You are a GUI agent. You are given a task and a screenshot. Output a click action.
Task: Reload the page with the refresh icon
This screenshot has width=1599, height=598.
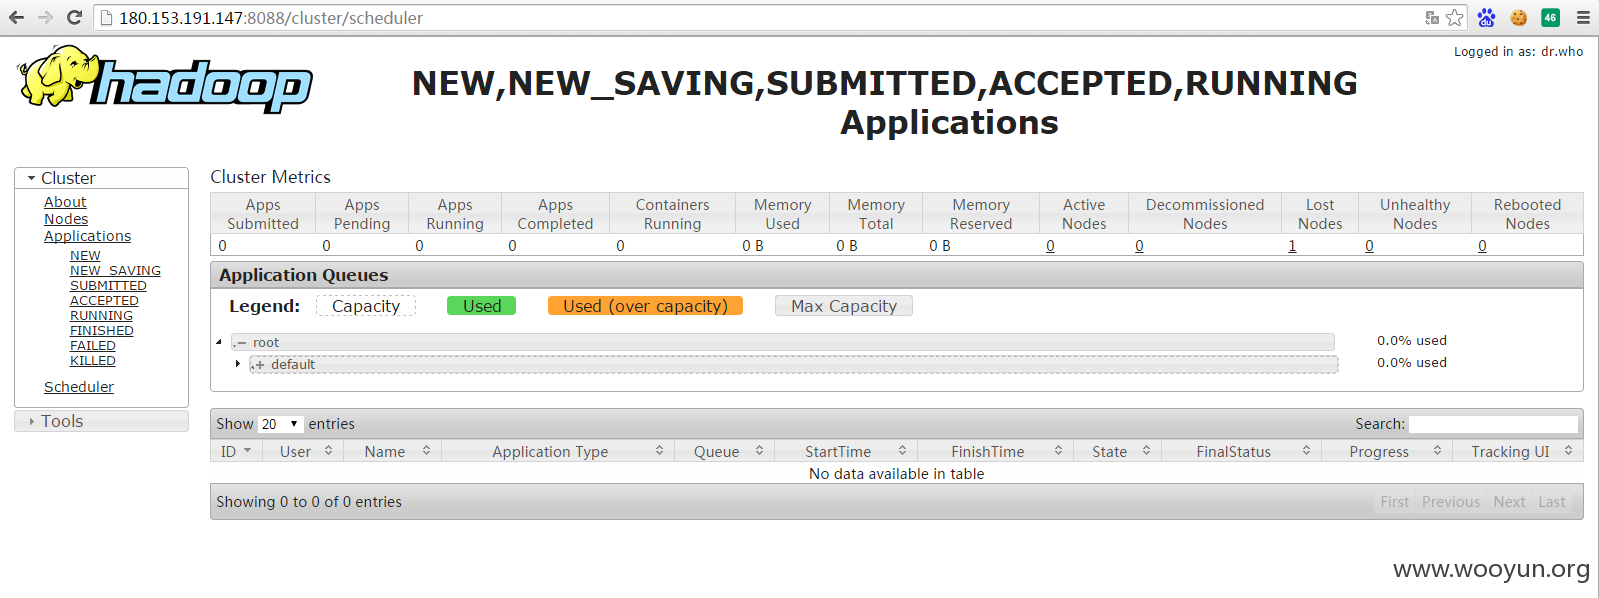coord(74,17)
